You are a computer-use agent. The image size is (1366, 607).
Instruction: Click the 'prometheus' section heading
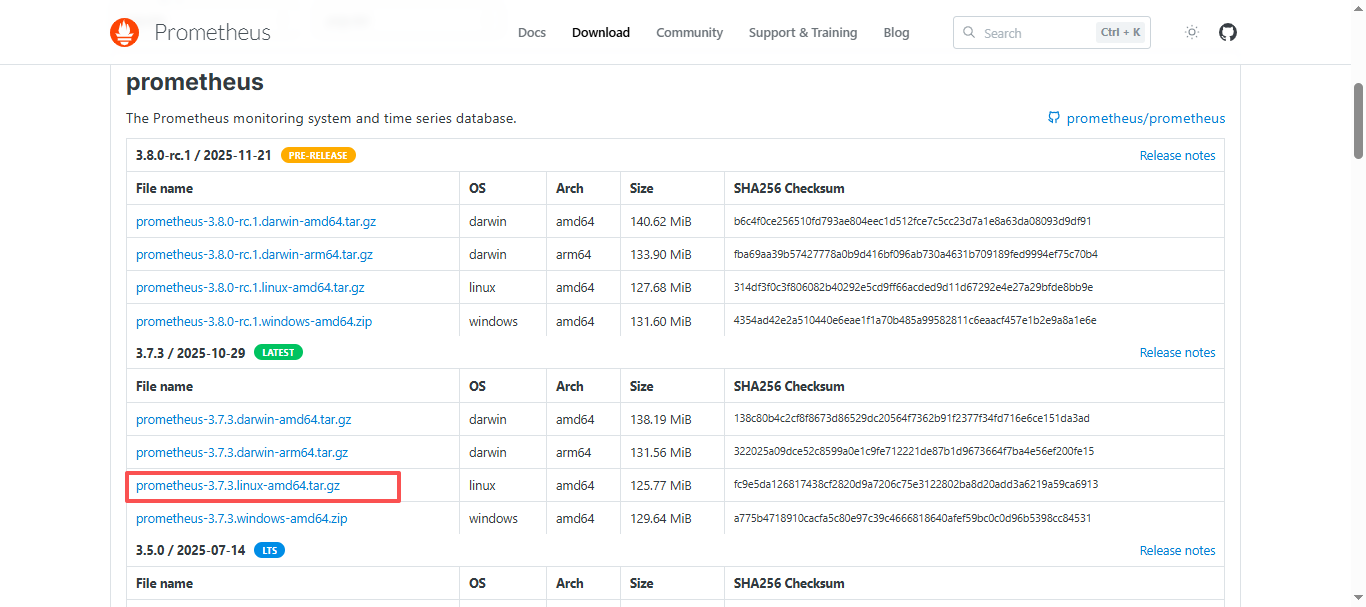coord(195,82)
